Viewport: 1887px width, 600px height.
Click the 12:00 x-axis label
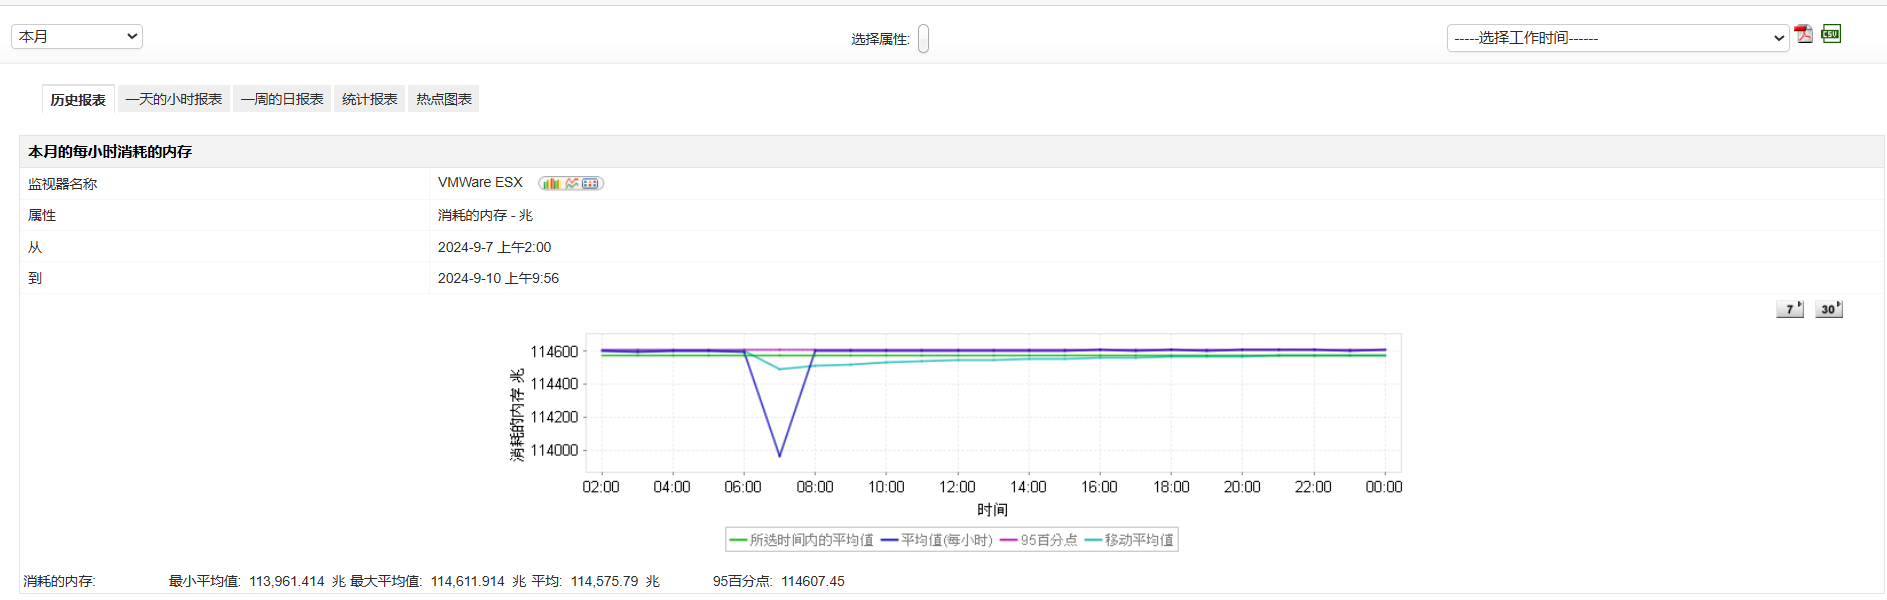[x=957, y=487]
